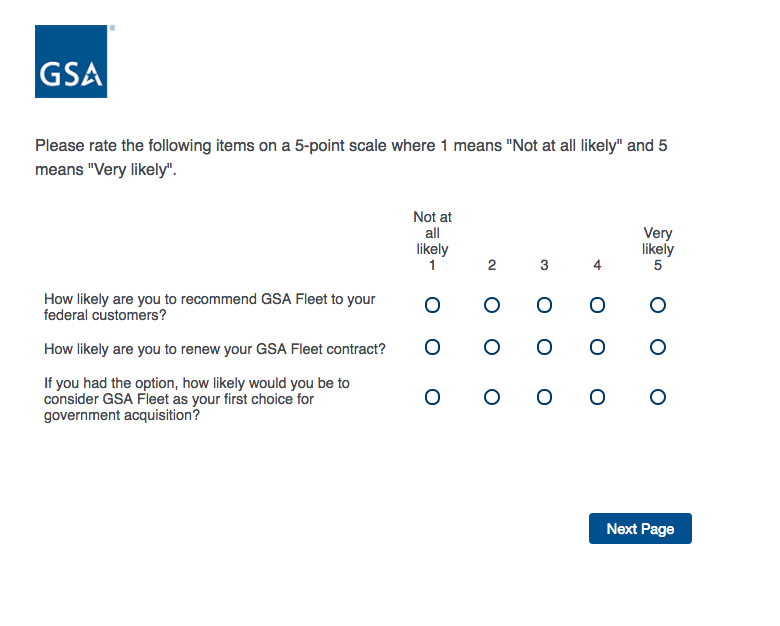780x626 pixels.
Task: Select 4 for renewing GSA Fleet contract
Action: click(597, 348)
